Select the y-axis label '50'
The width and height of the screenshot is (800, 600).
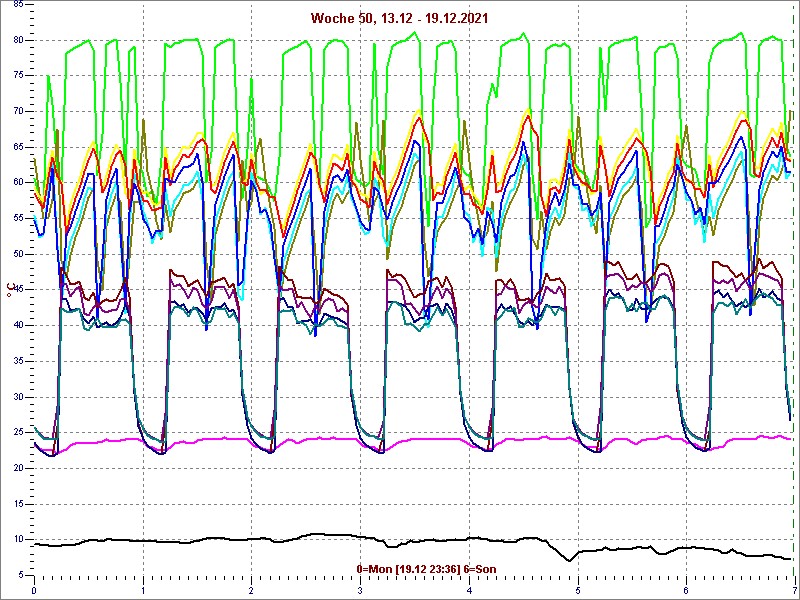tap(18, 254)
